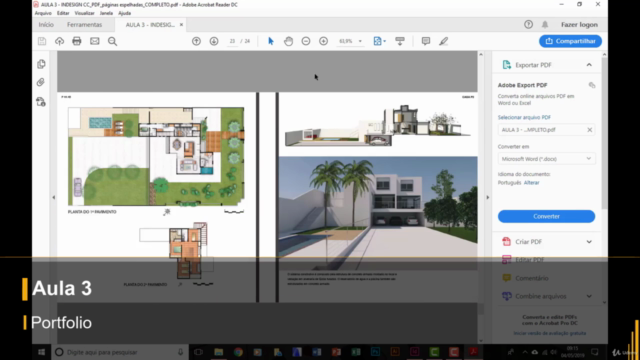Open Editar menu
Image resolution: width=640 pixels, height=360 pixels.
point(63,13)
